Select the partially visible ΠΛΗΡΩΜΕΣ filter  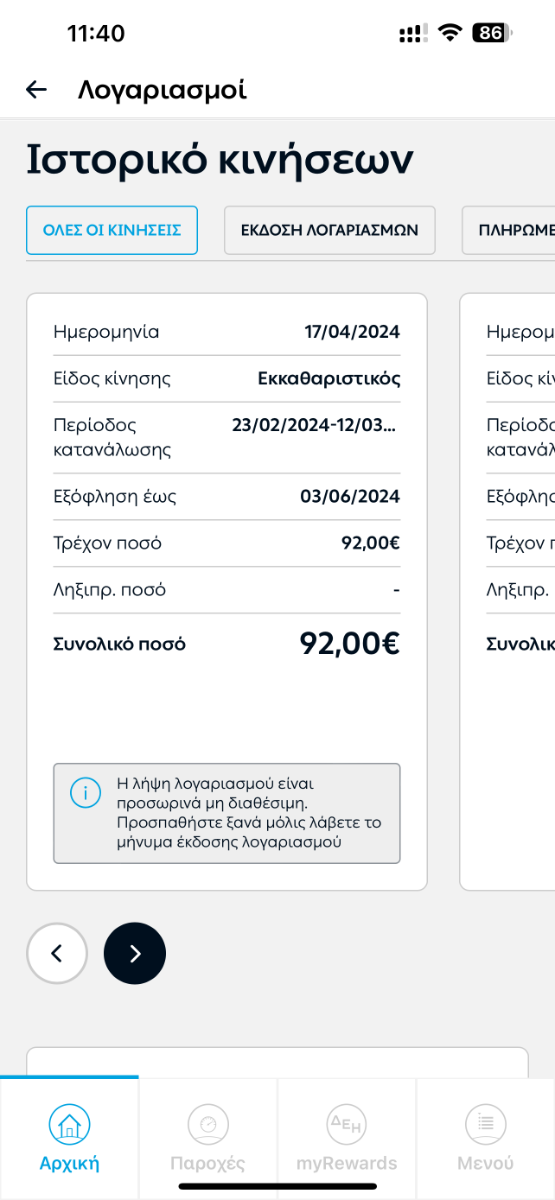pyautogui.click(x=508, y=230)
